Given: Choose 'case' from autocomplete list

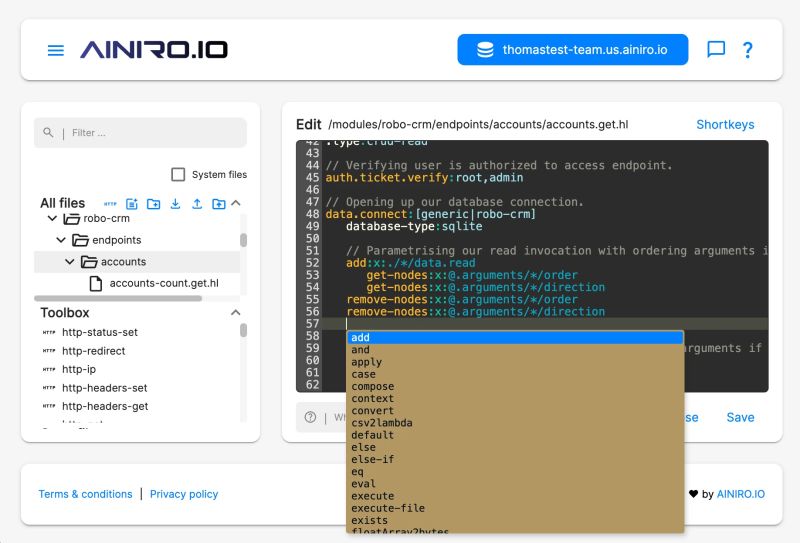Looking at the screenshot, I should click(515, 374).
